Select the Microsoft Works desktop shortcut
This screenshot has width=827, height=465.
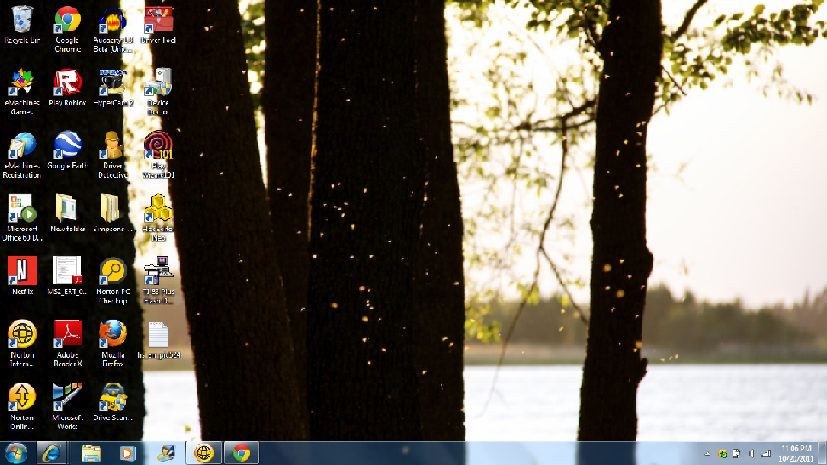(67, 397)
